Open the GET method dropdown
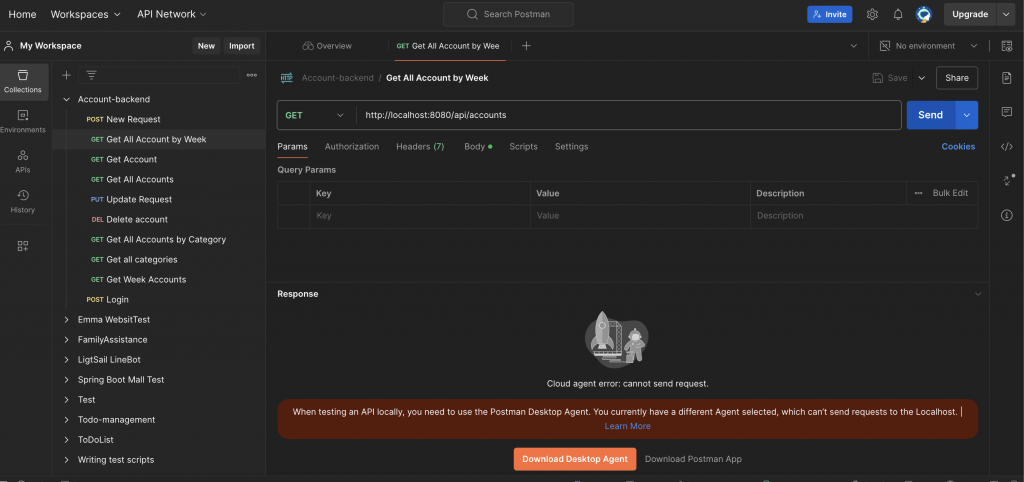 (314, 115)
